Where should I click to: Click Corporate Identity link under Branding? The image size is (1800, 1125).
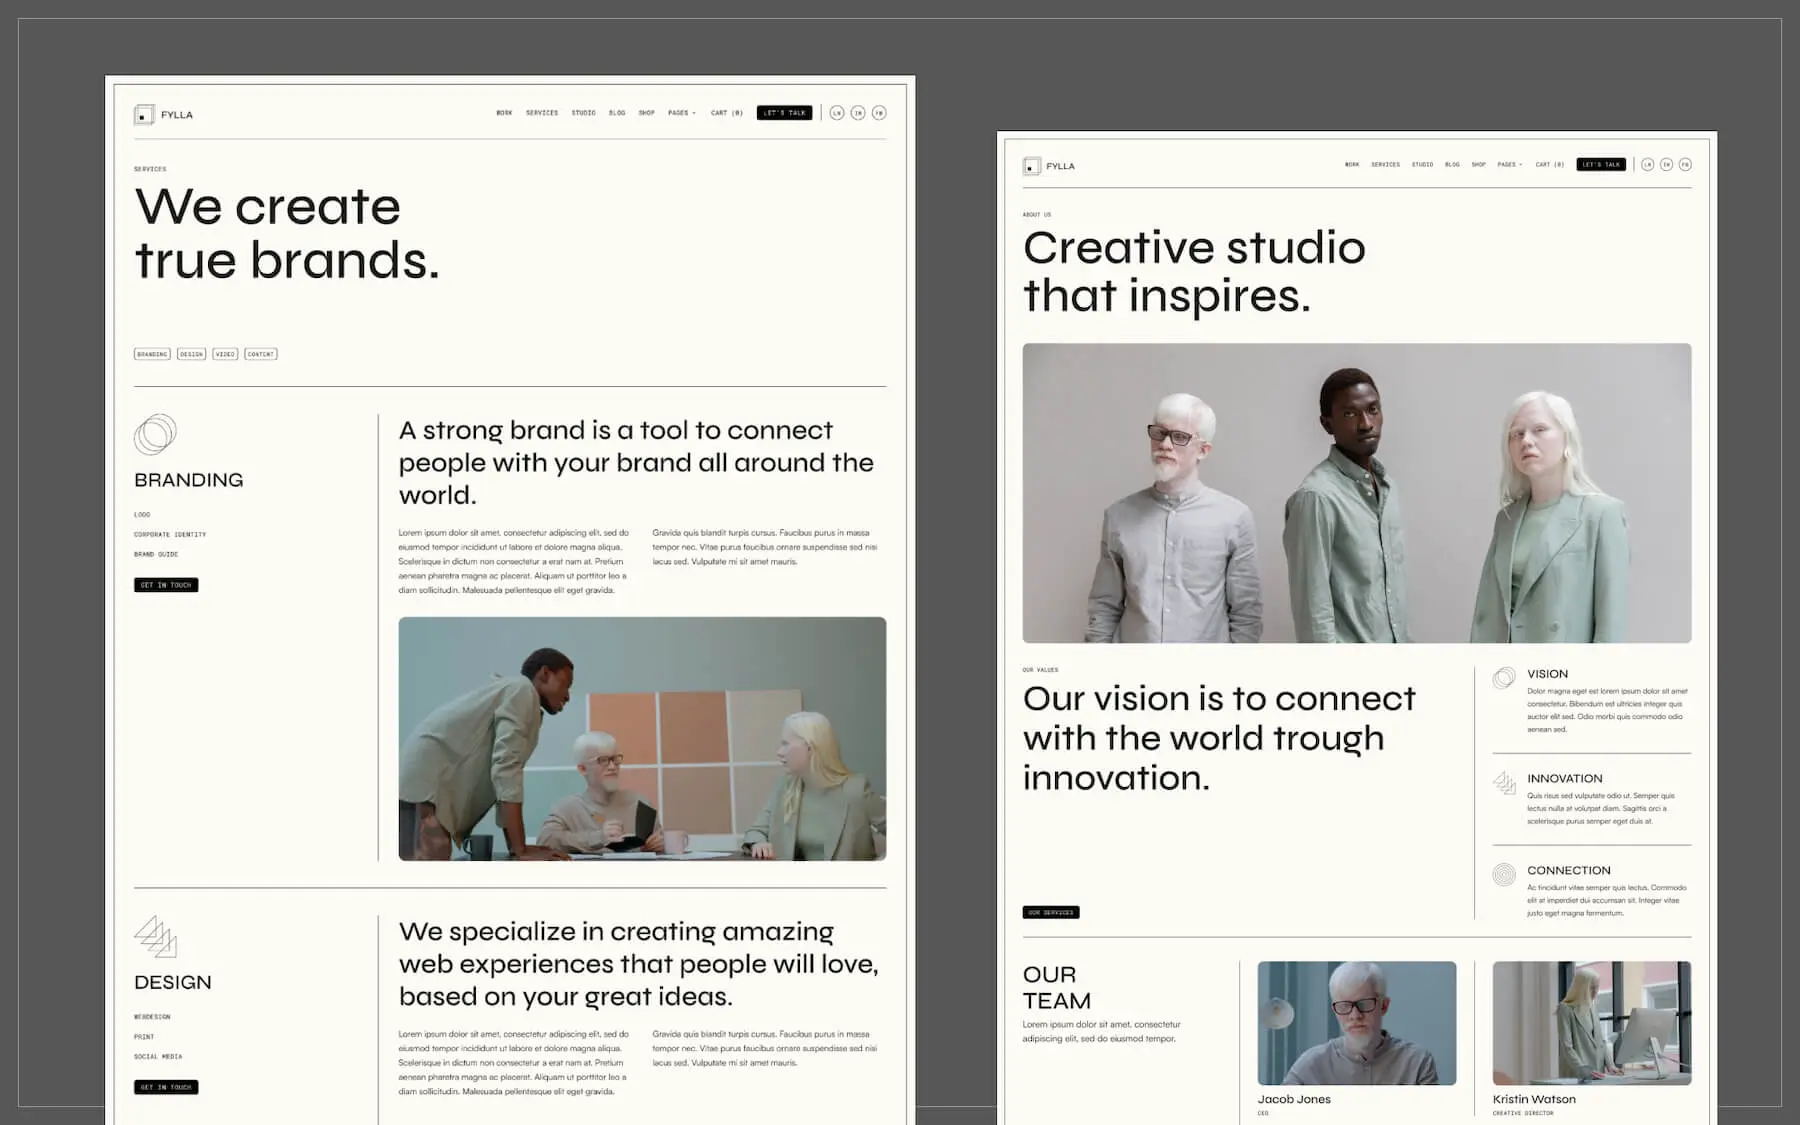[170, 535]
